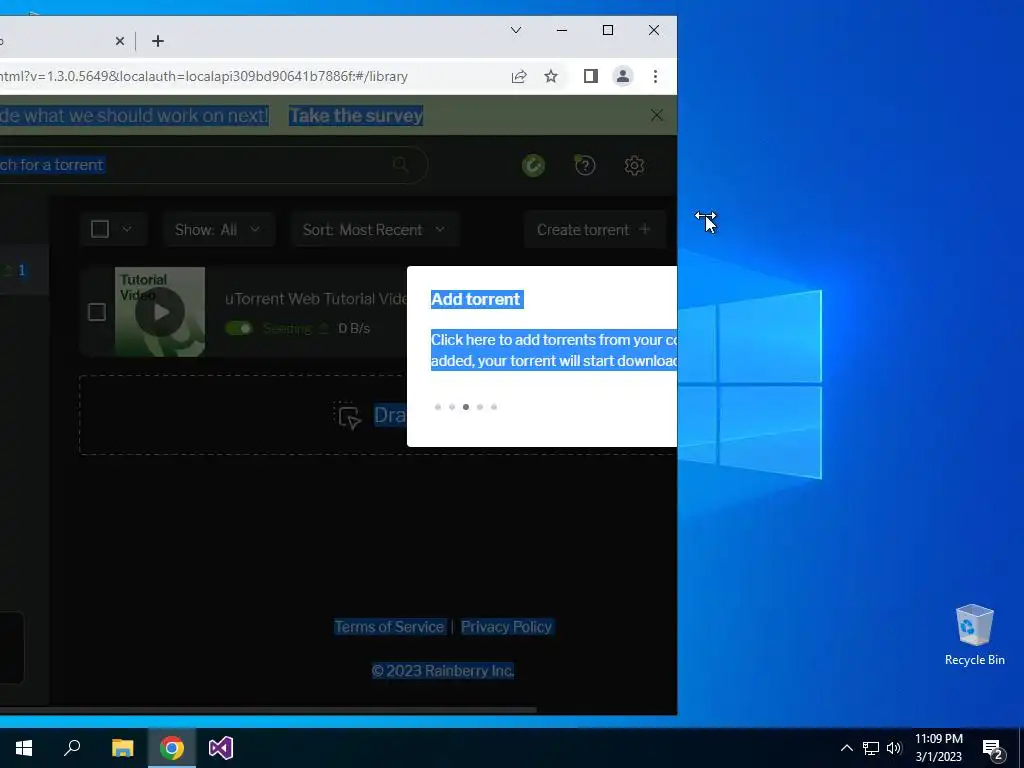Tick the select-all torrents checkbox
The height and width of the screenshot is (768, 1024).
[x=100, y=229]
